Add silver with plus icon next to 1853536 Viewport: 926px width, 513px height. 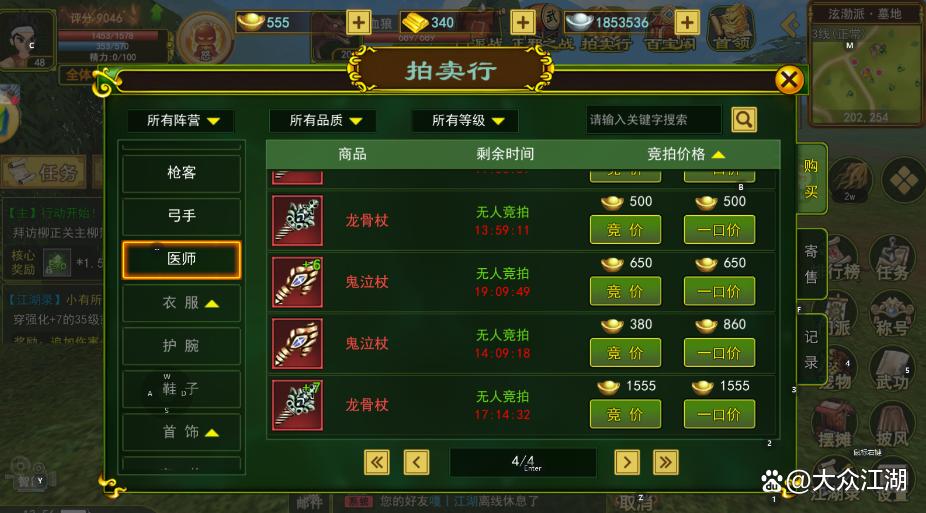[x=687, y=22]
